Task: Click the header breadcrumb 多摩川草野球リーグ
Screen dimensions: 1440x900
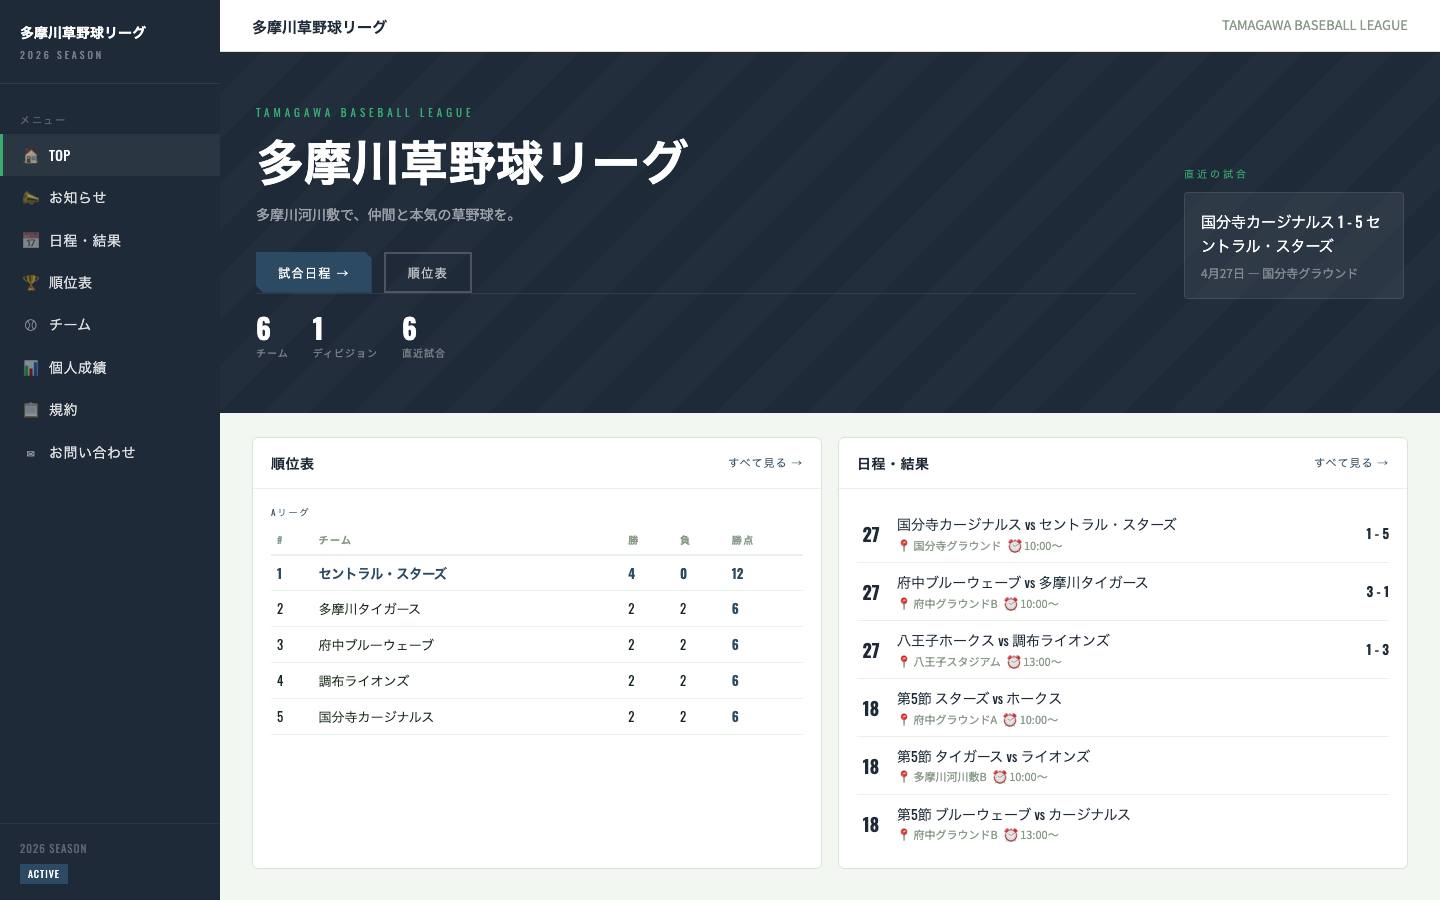Action: pyautogui.click(x=319, y=27)
